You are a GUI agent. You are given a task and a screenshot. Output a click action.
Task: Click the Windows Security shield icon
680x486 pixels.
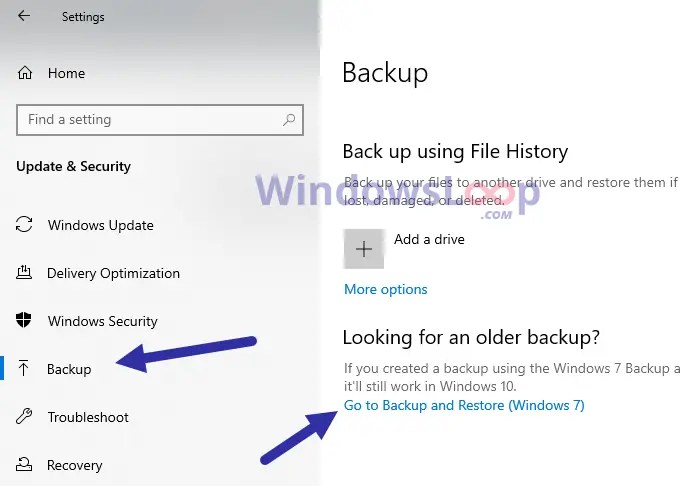23,320
